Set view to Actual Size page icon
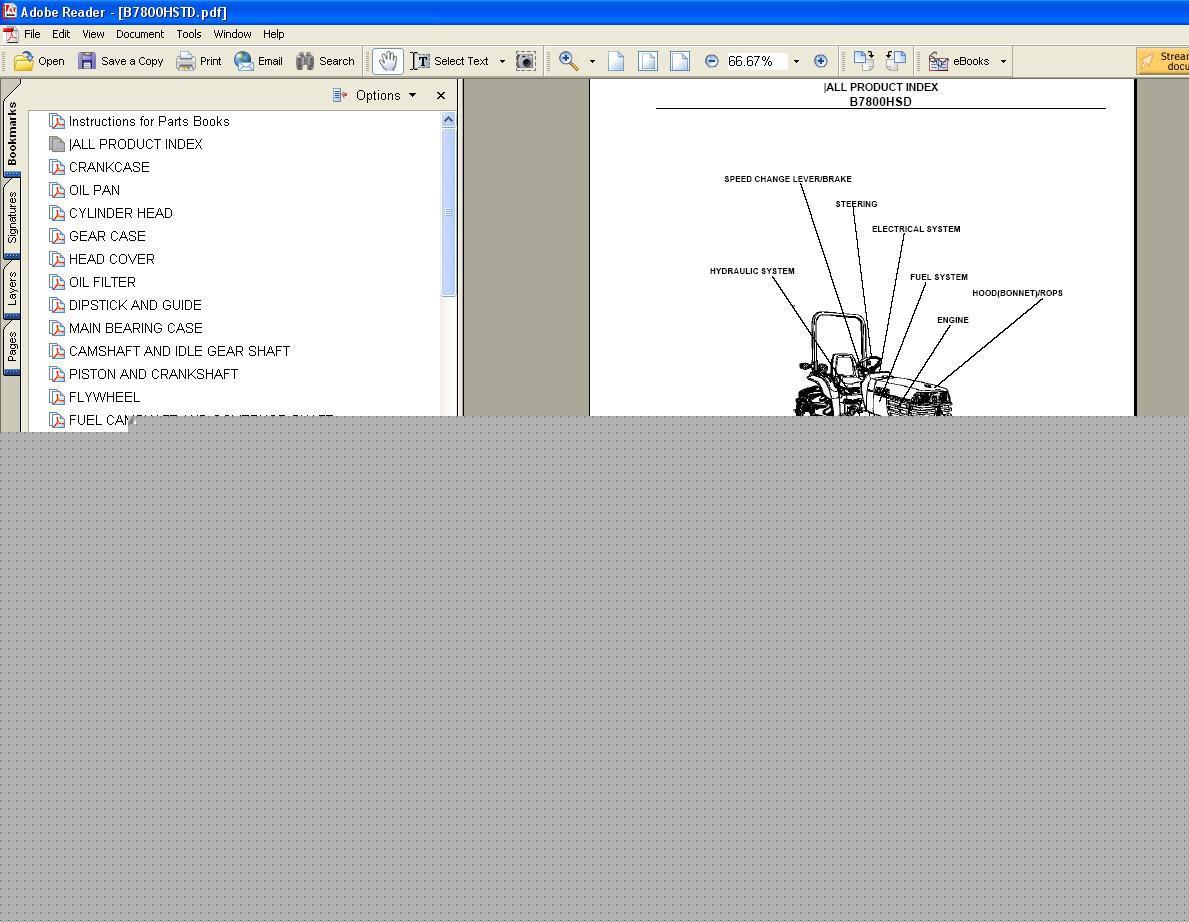Screen dimensions: 1189x922 (616, 61)
